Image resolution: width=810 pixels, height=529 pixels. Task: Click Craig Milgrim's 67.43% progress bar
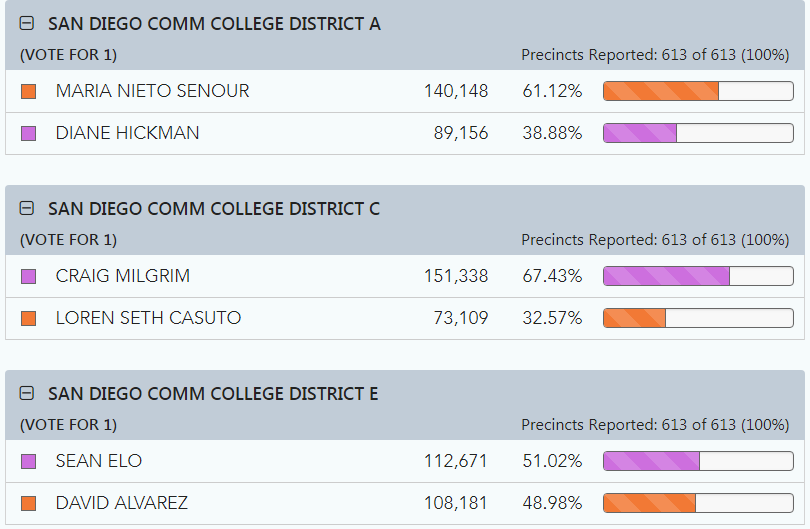tap(698, 276)
